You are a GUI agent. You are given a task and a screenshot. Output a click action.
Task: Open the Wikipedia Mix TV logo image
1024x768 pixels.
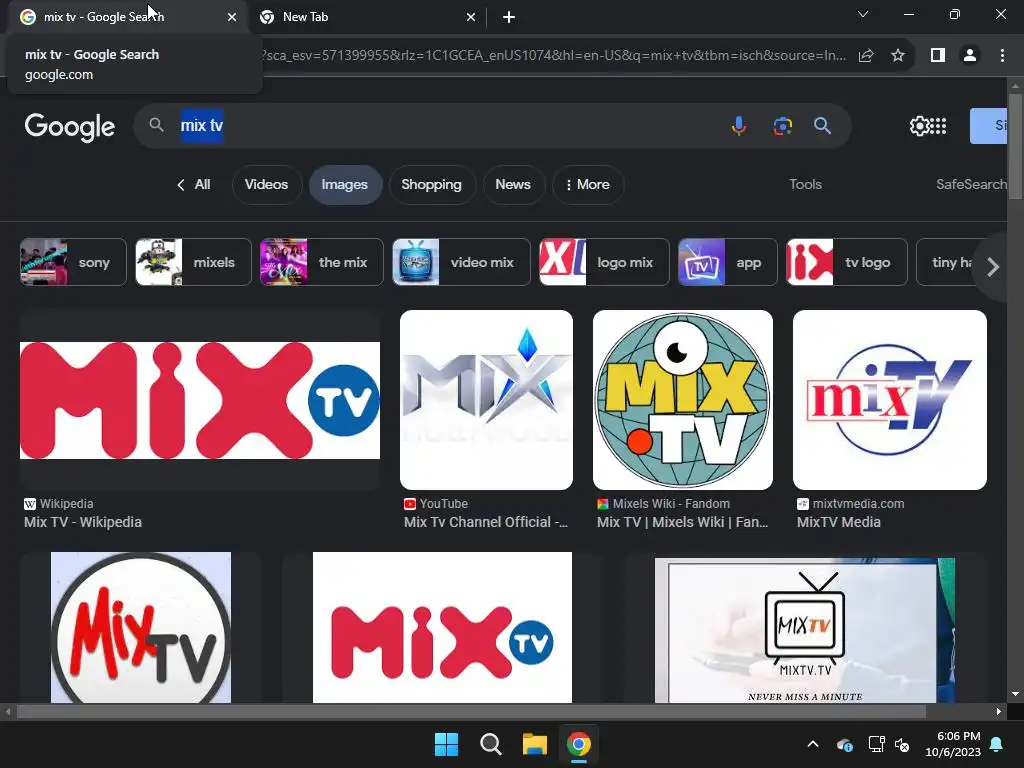[200, 400]
